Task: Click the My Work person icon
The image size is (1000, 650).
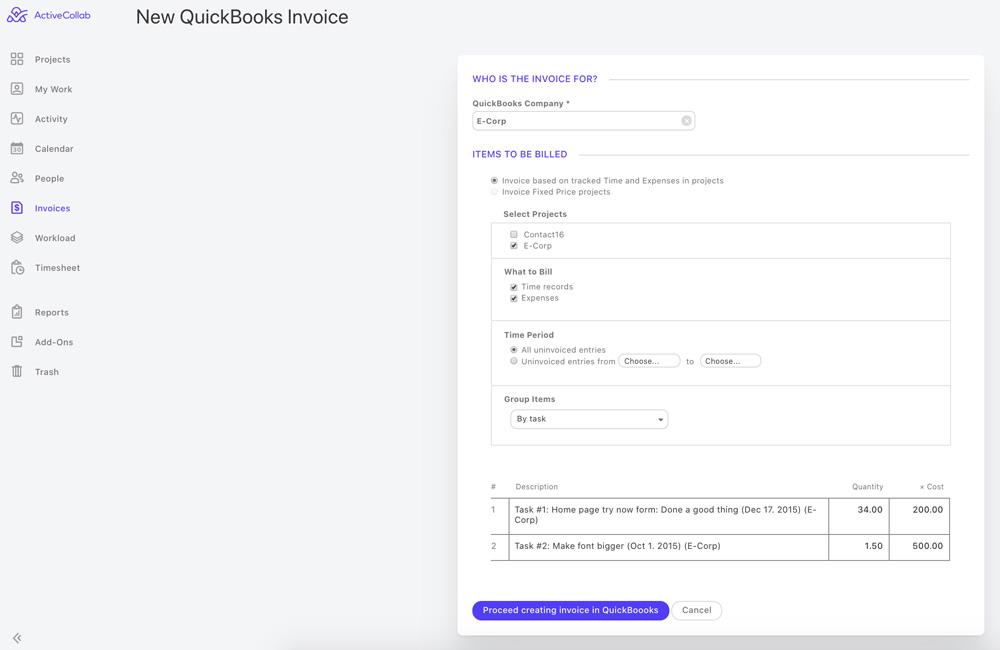Action: tap(17, 89)
